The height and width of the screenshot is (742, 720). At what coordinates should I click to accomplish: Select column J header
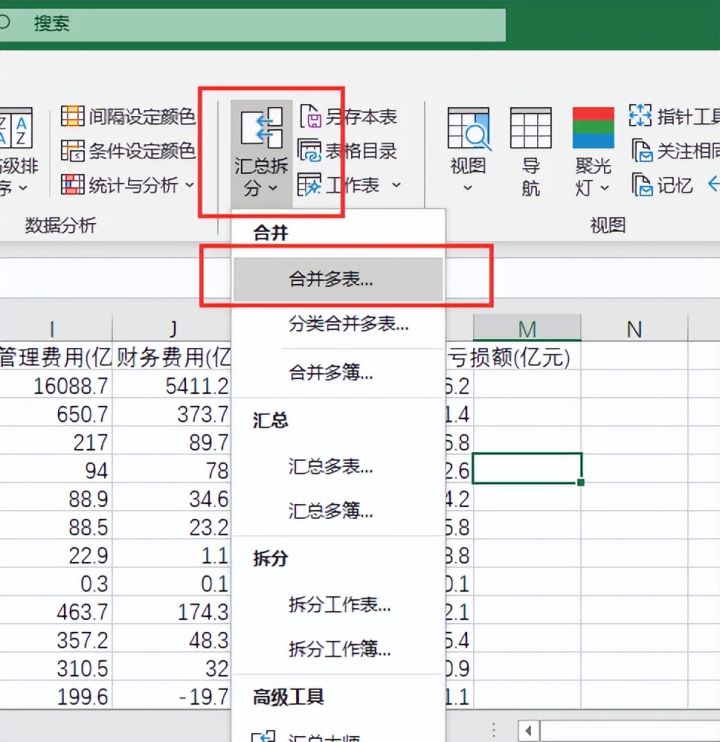coord(172,329)
